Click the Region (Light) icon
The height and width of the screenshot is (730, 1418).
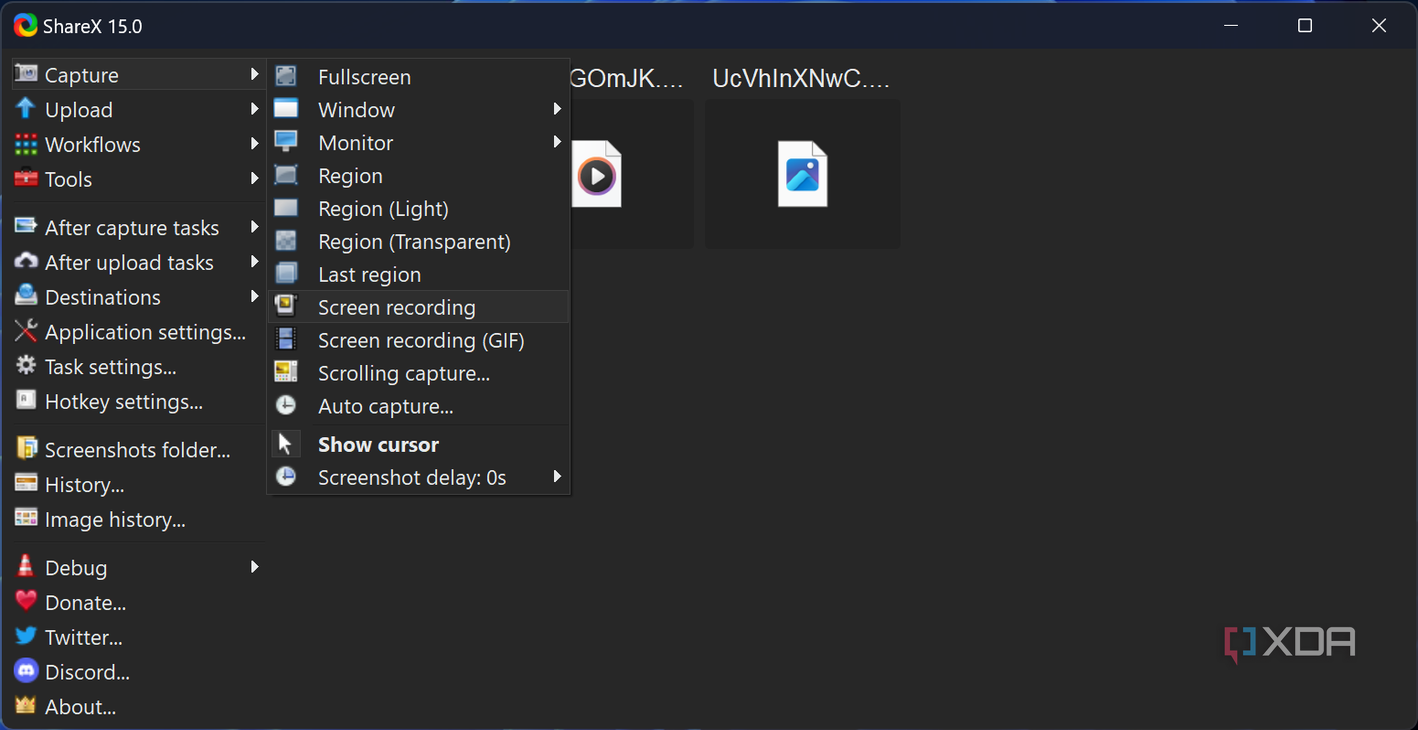tap(286, 208)
